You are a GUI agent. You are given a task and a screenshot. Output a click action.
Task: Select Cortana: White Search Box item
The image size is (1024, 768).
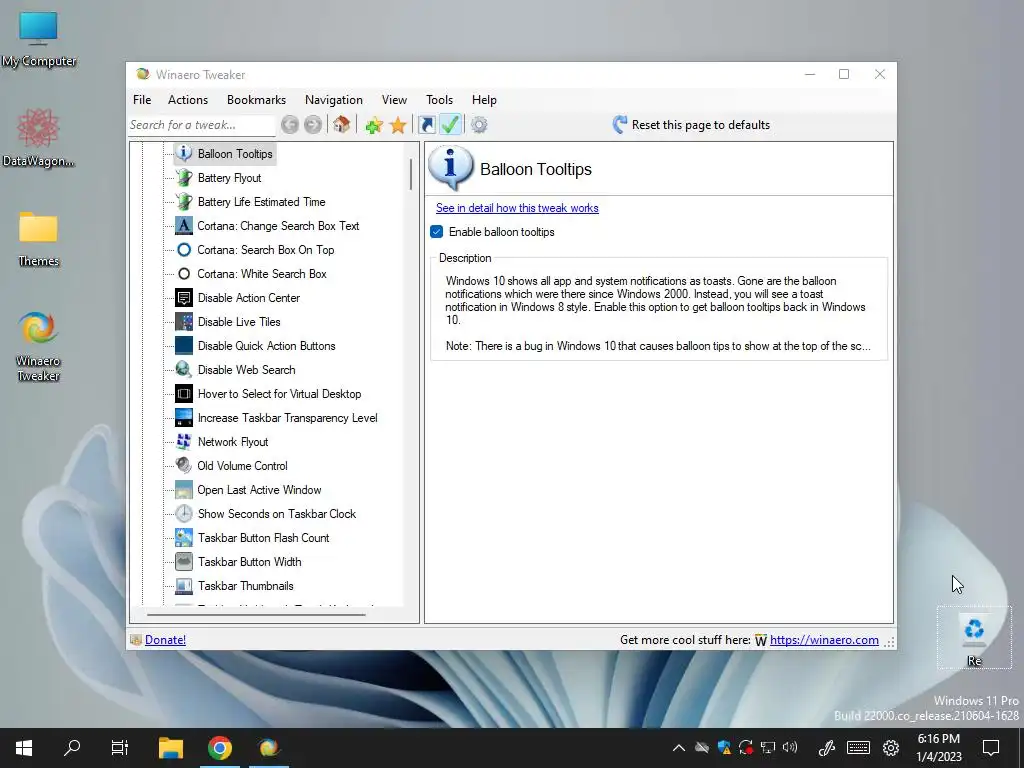(262, 274)
